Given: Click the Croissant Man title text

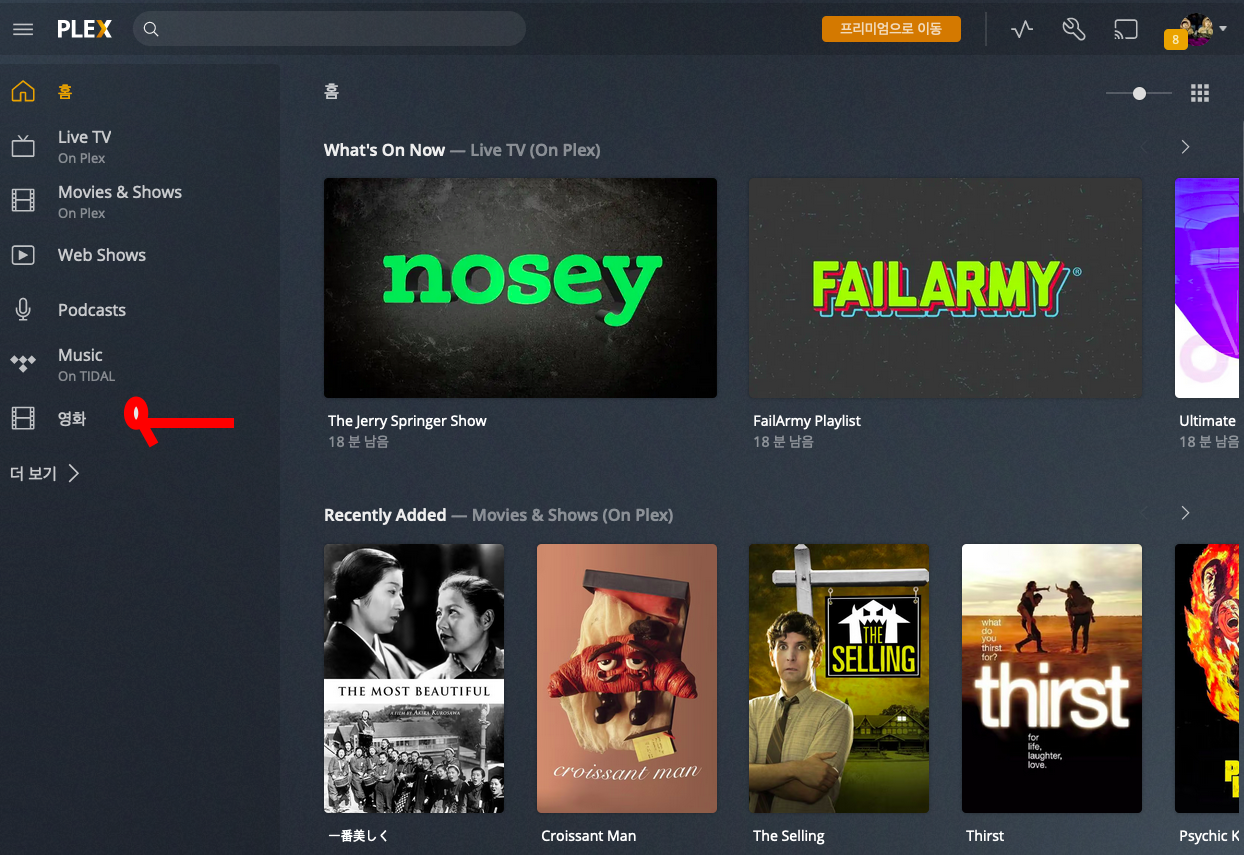Looking at the screenshot, I should (589, 836).
